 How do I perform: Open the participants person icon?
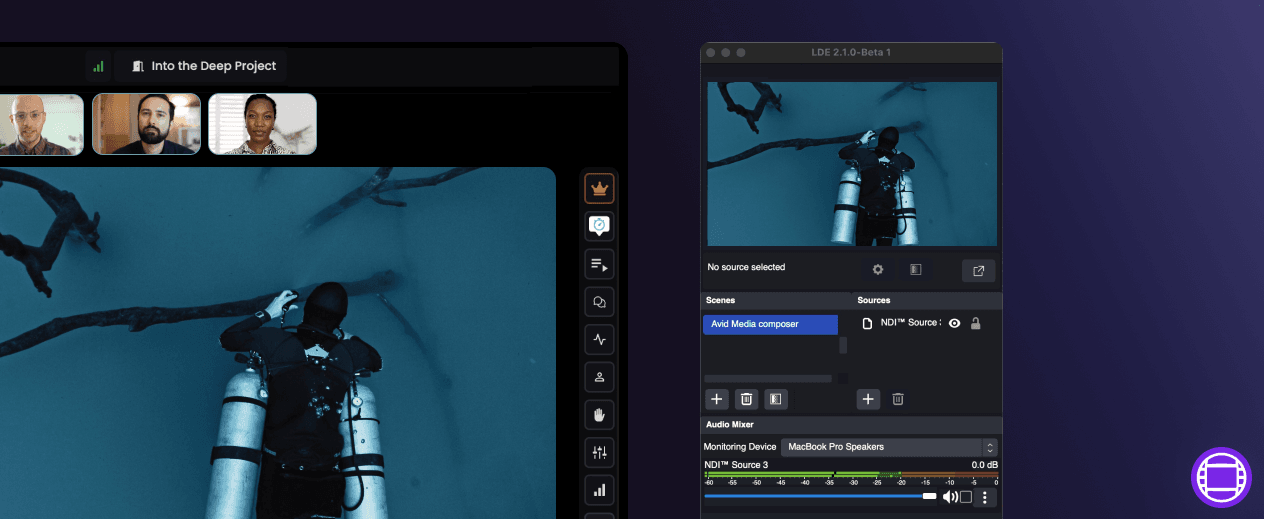[599, 377]
